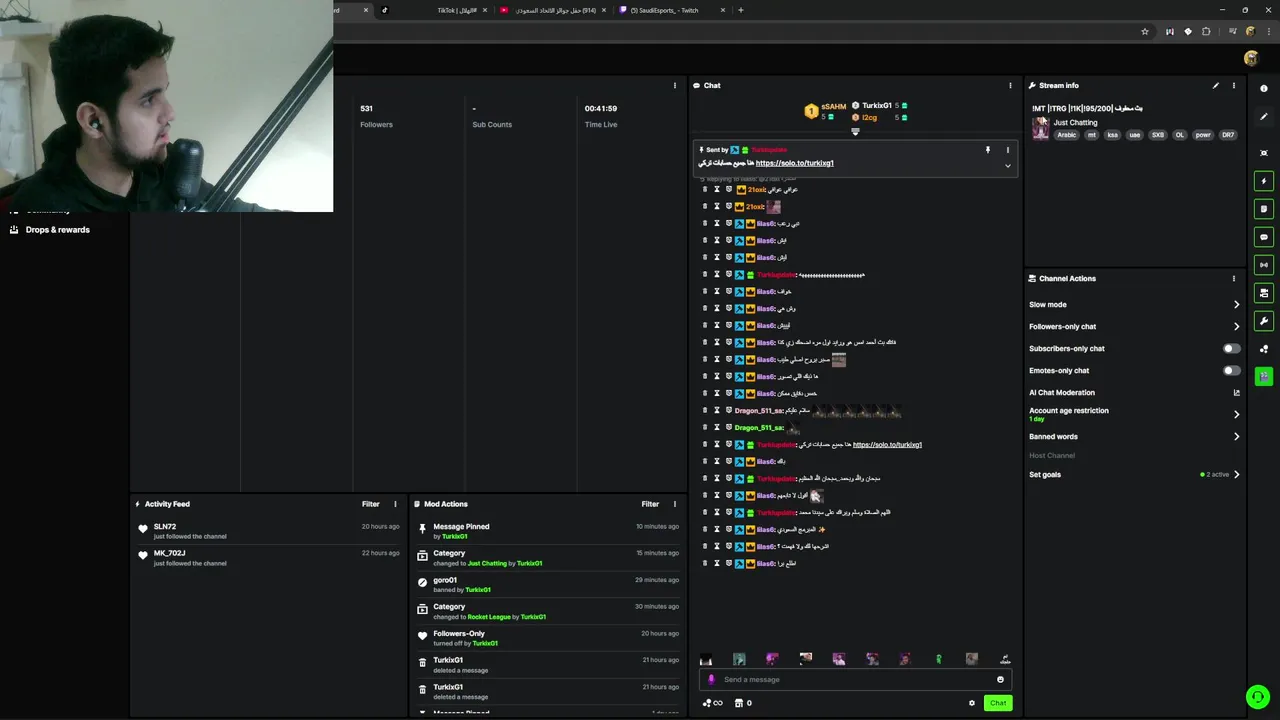This screenshot has height=720, width=1280.
Task: Click Message Pinned by TurkixG1 entry
Action: tap(547, 531)
